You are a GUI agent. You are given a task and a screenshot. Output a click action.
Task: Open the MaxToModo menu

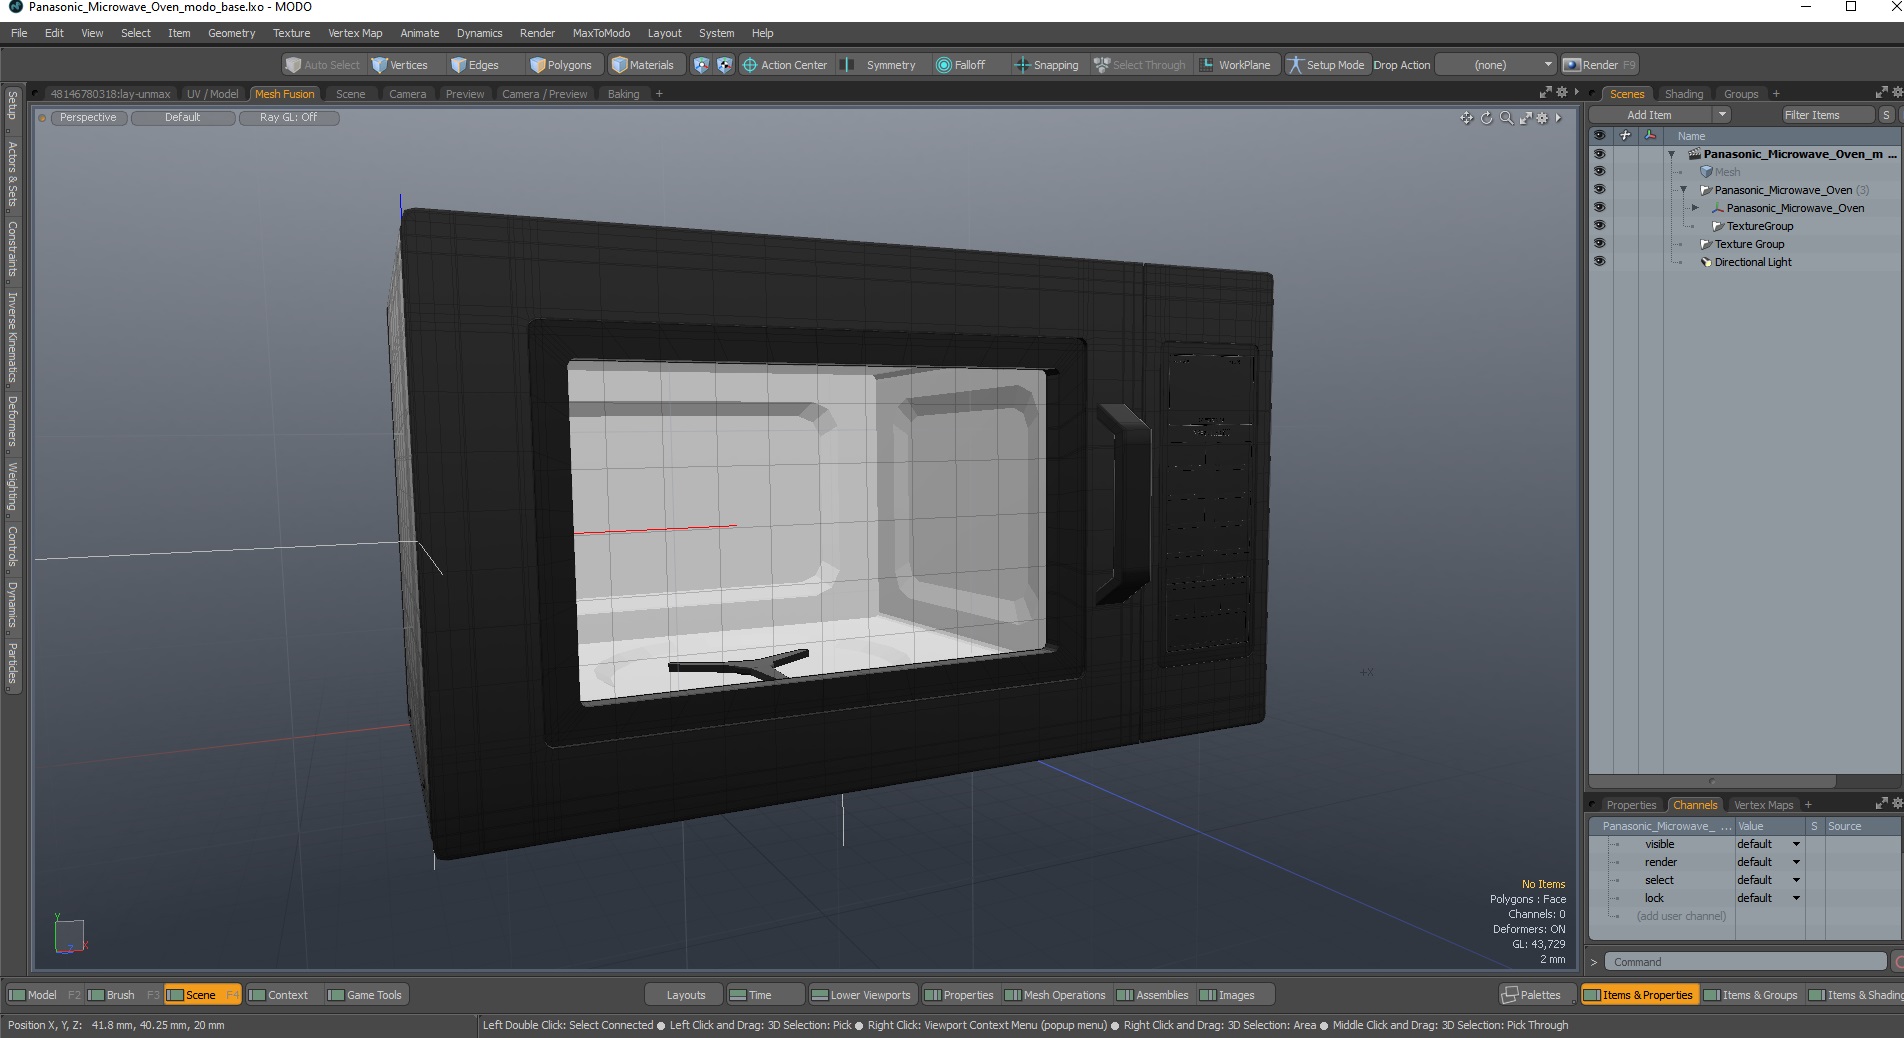tap(601, 33)
